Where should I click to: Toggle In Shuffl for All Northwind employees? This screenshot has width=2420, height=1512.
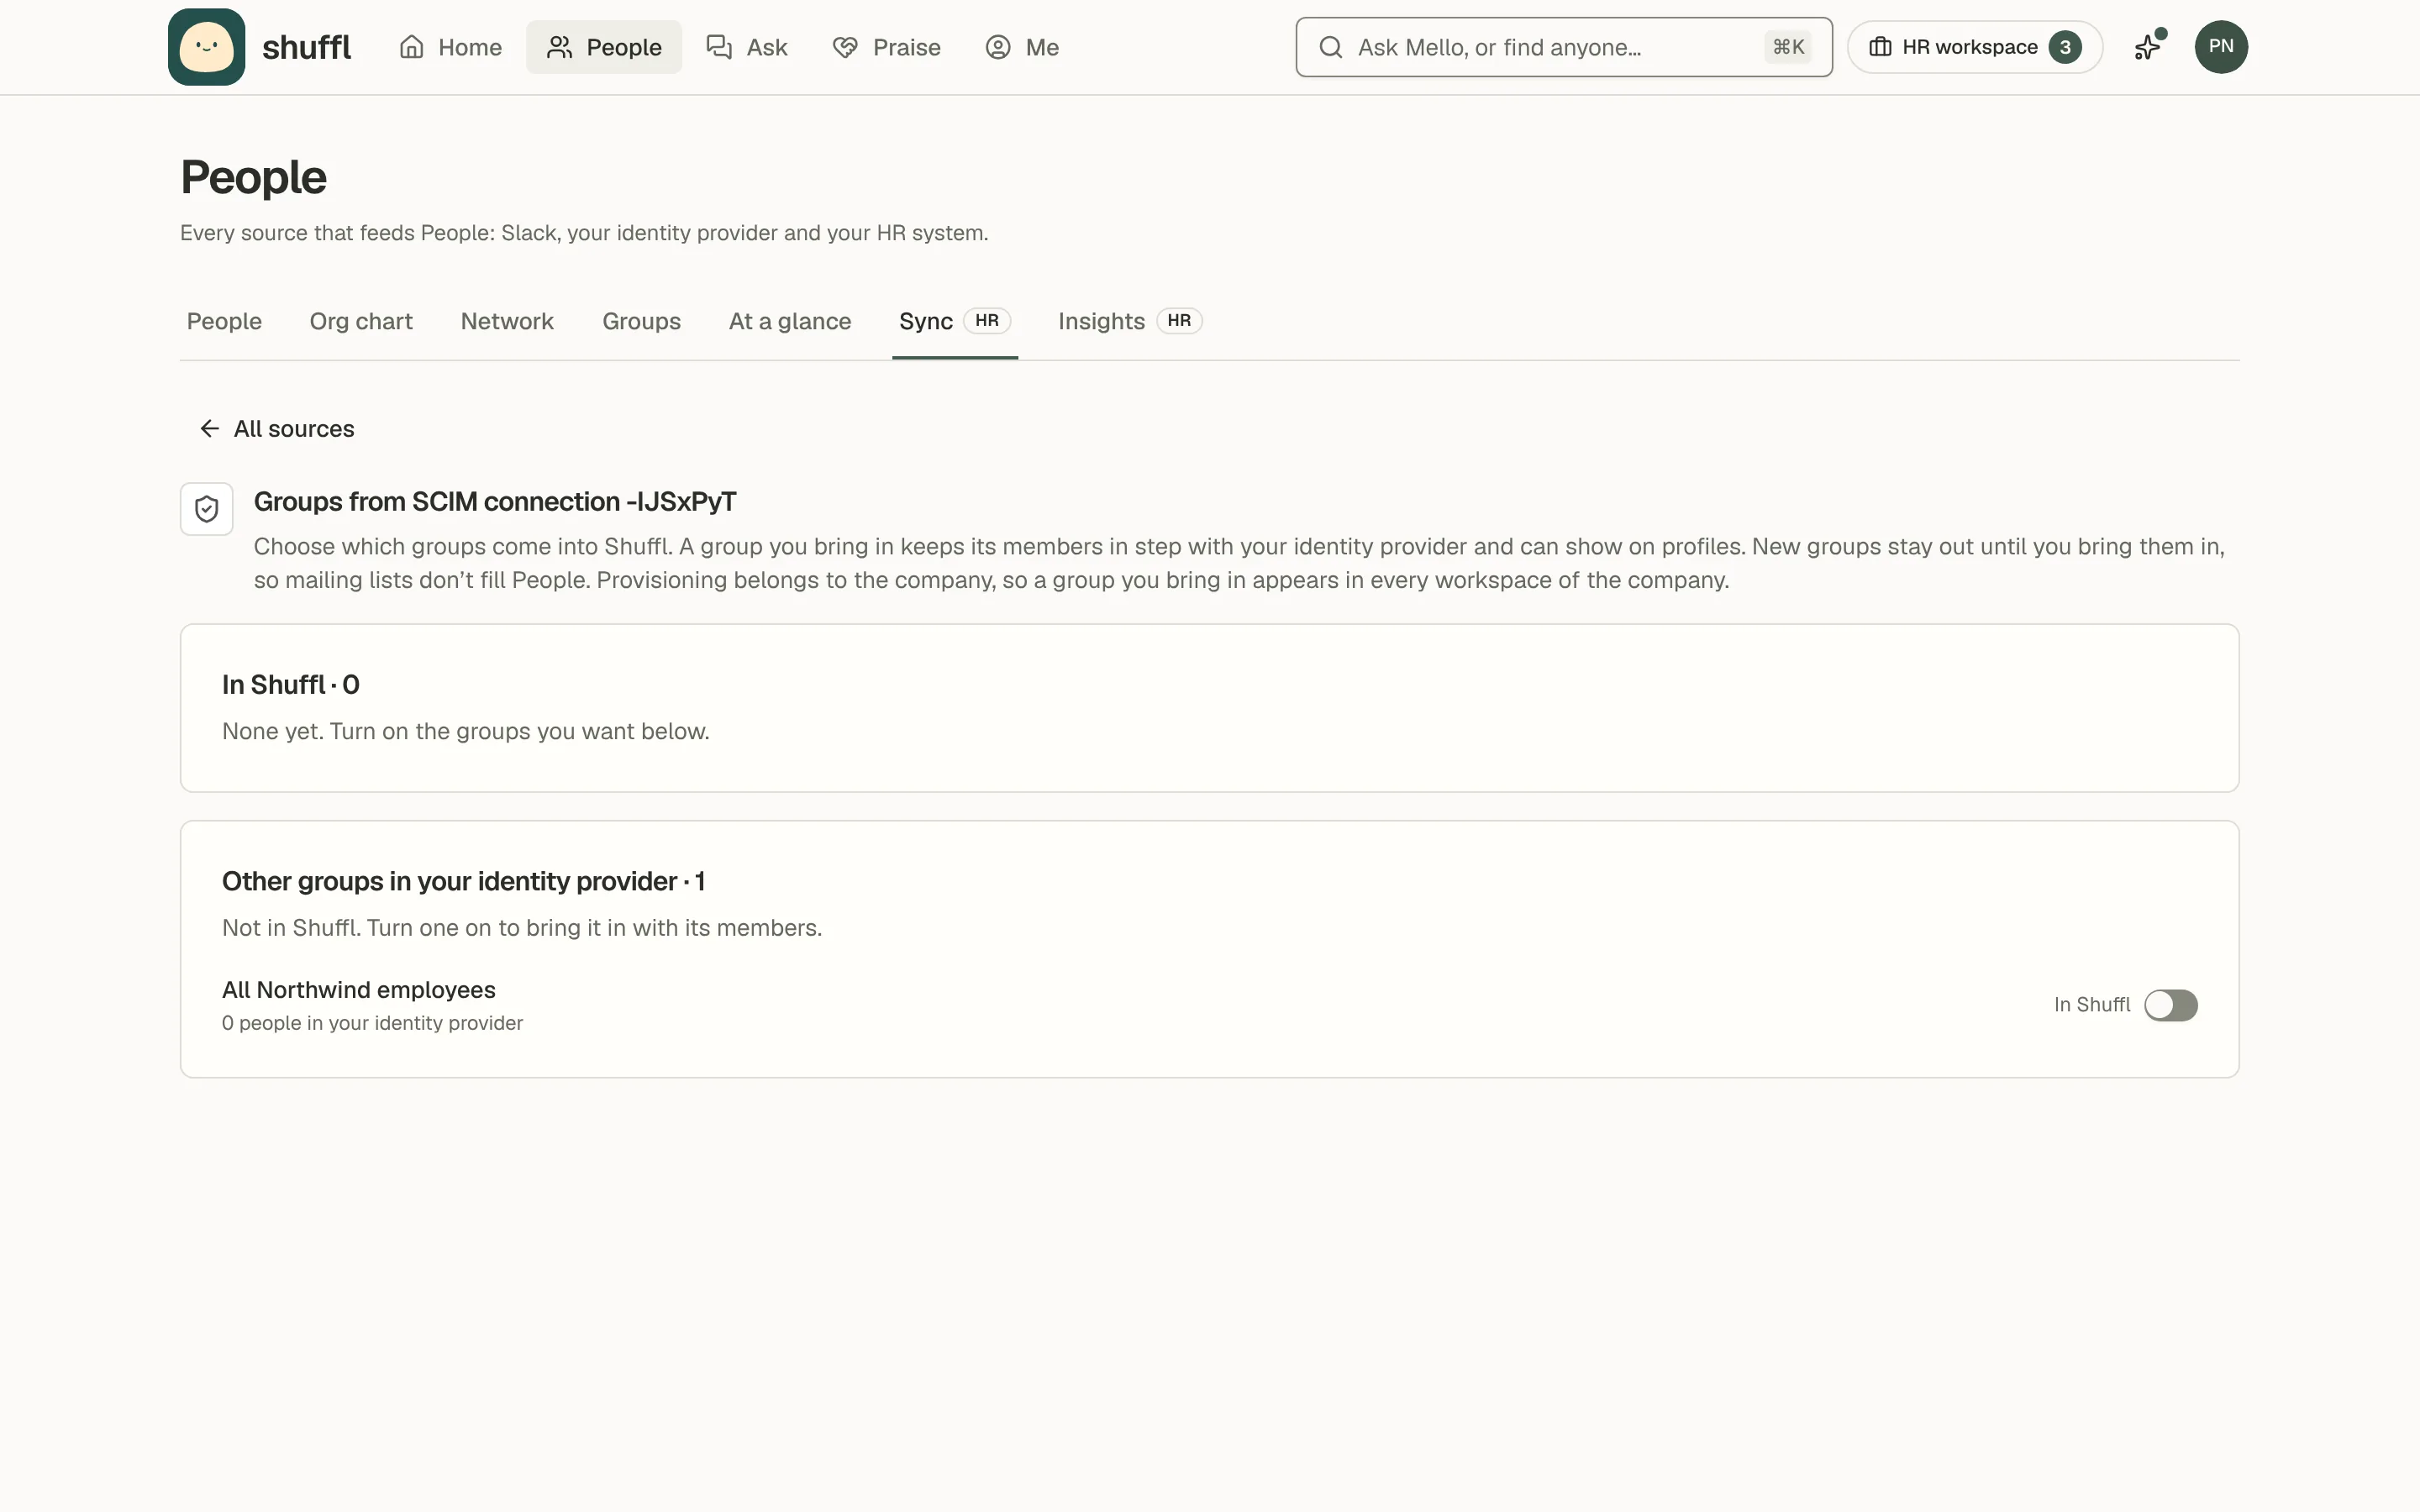[x=2170, y=1005]
